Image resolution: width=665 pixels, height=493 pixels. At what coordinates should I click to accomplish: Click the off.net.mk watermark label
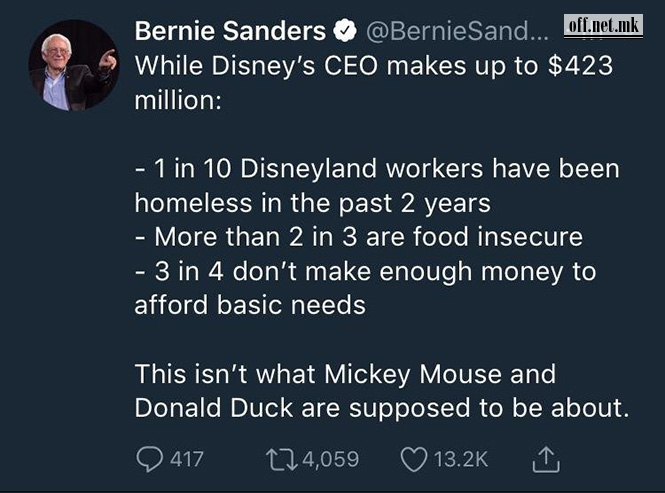click(603, 25)
